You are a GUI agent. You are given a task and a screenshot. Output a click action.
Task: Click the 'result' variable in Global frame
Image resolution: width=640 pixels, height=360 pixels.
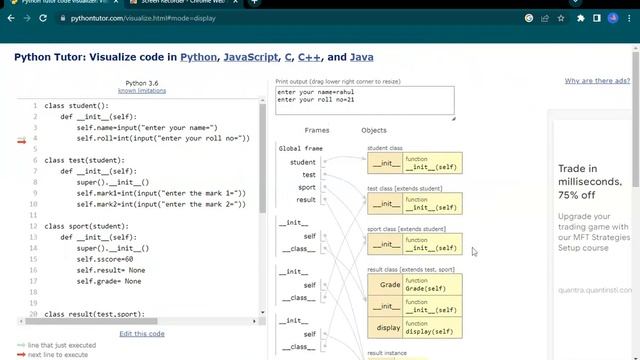pos(306,200)
